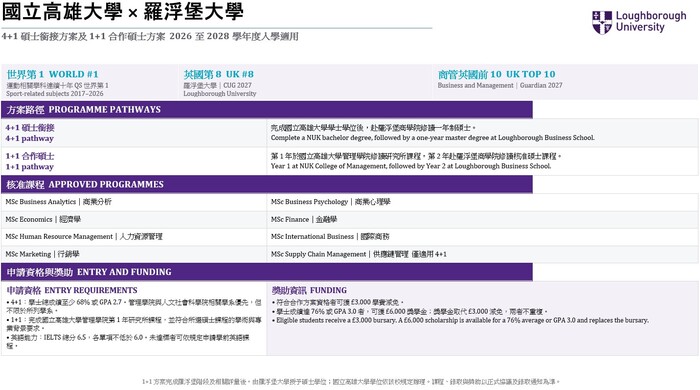Click the 4+1 pathway label
This screenshot has width=700, height=390.
click(x=29, y=138)
